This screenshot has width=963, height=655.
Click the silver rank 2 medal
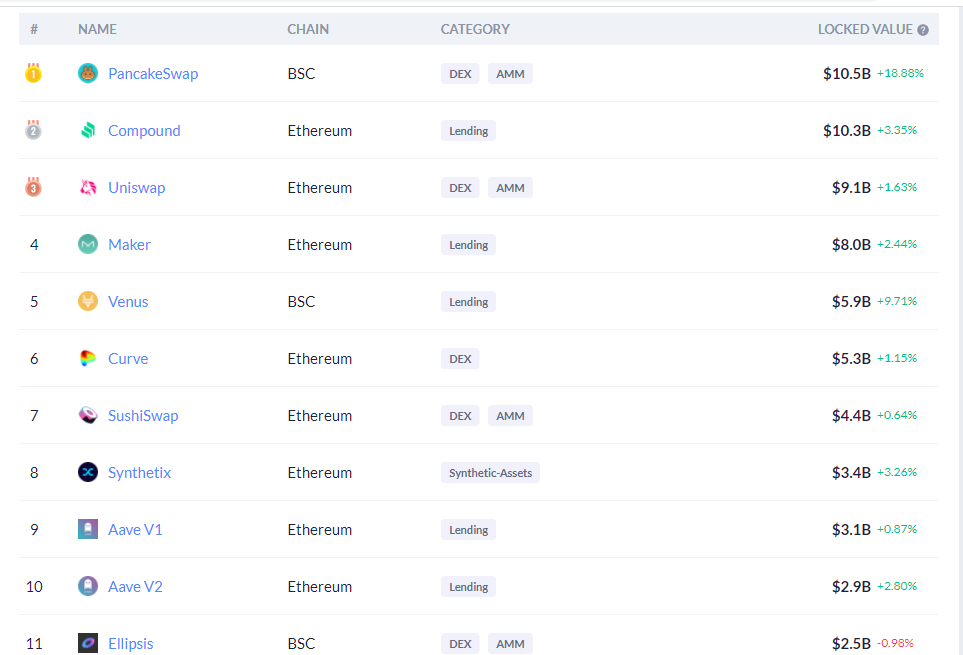tap(33, 130)
